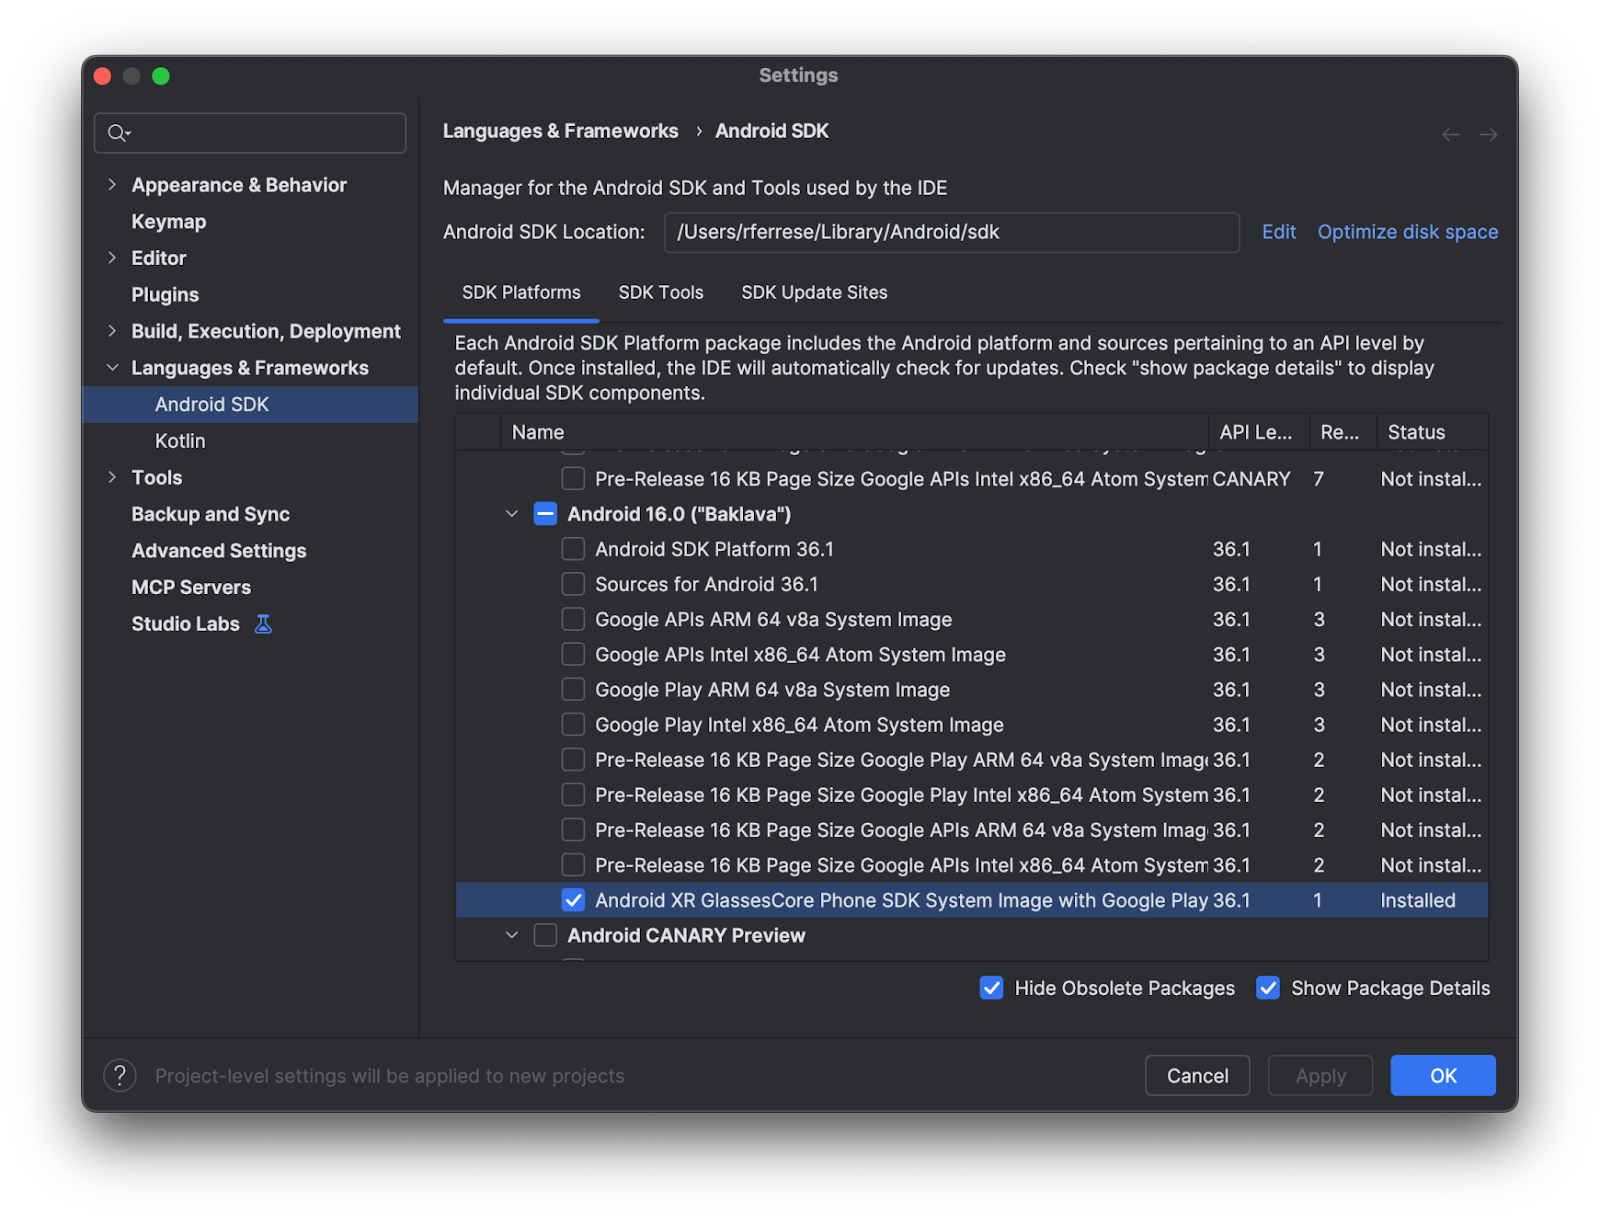Select Kotlin in the settings sidebar
This screenshot has height=1220, width=1600.
[x=180, y=440]
